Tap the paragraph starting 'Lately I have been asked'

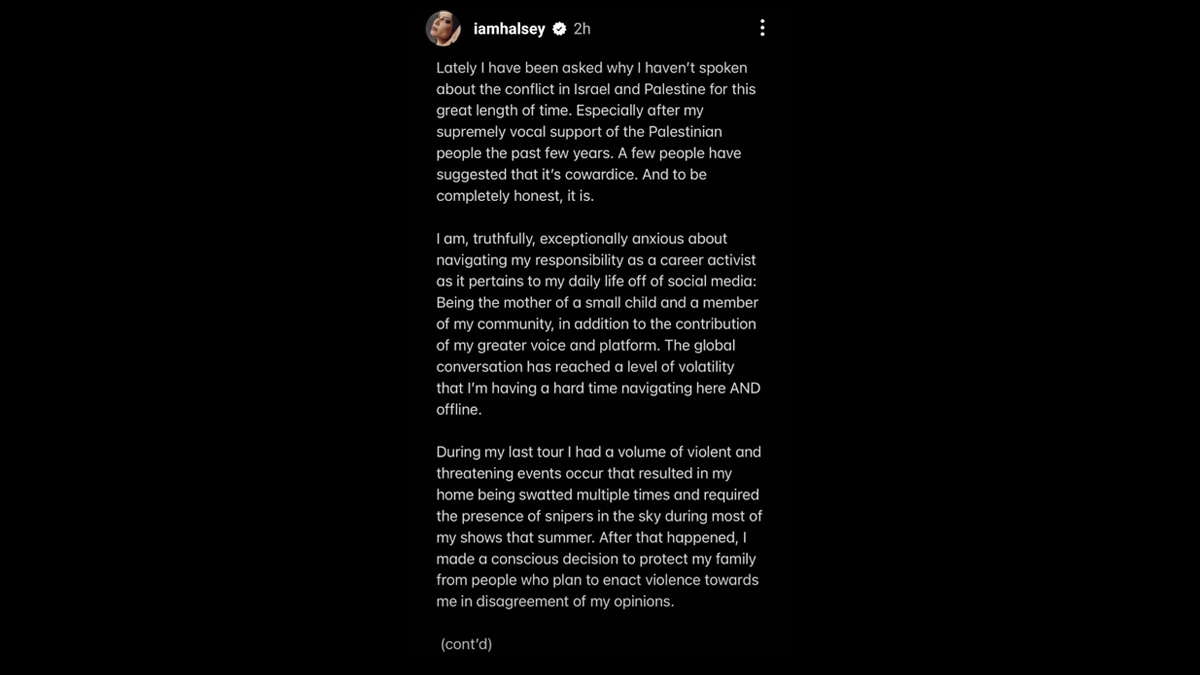pos(596,132)
